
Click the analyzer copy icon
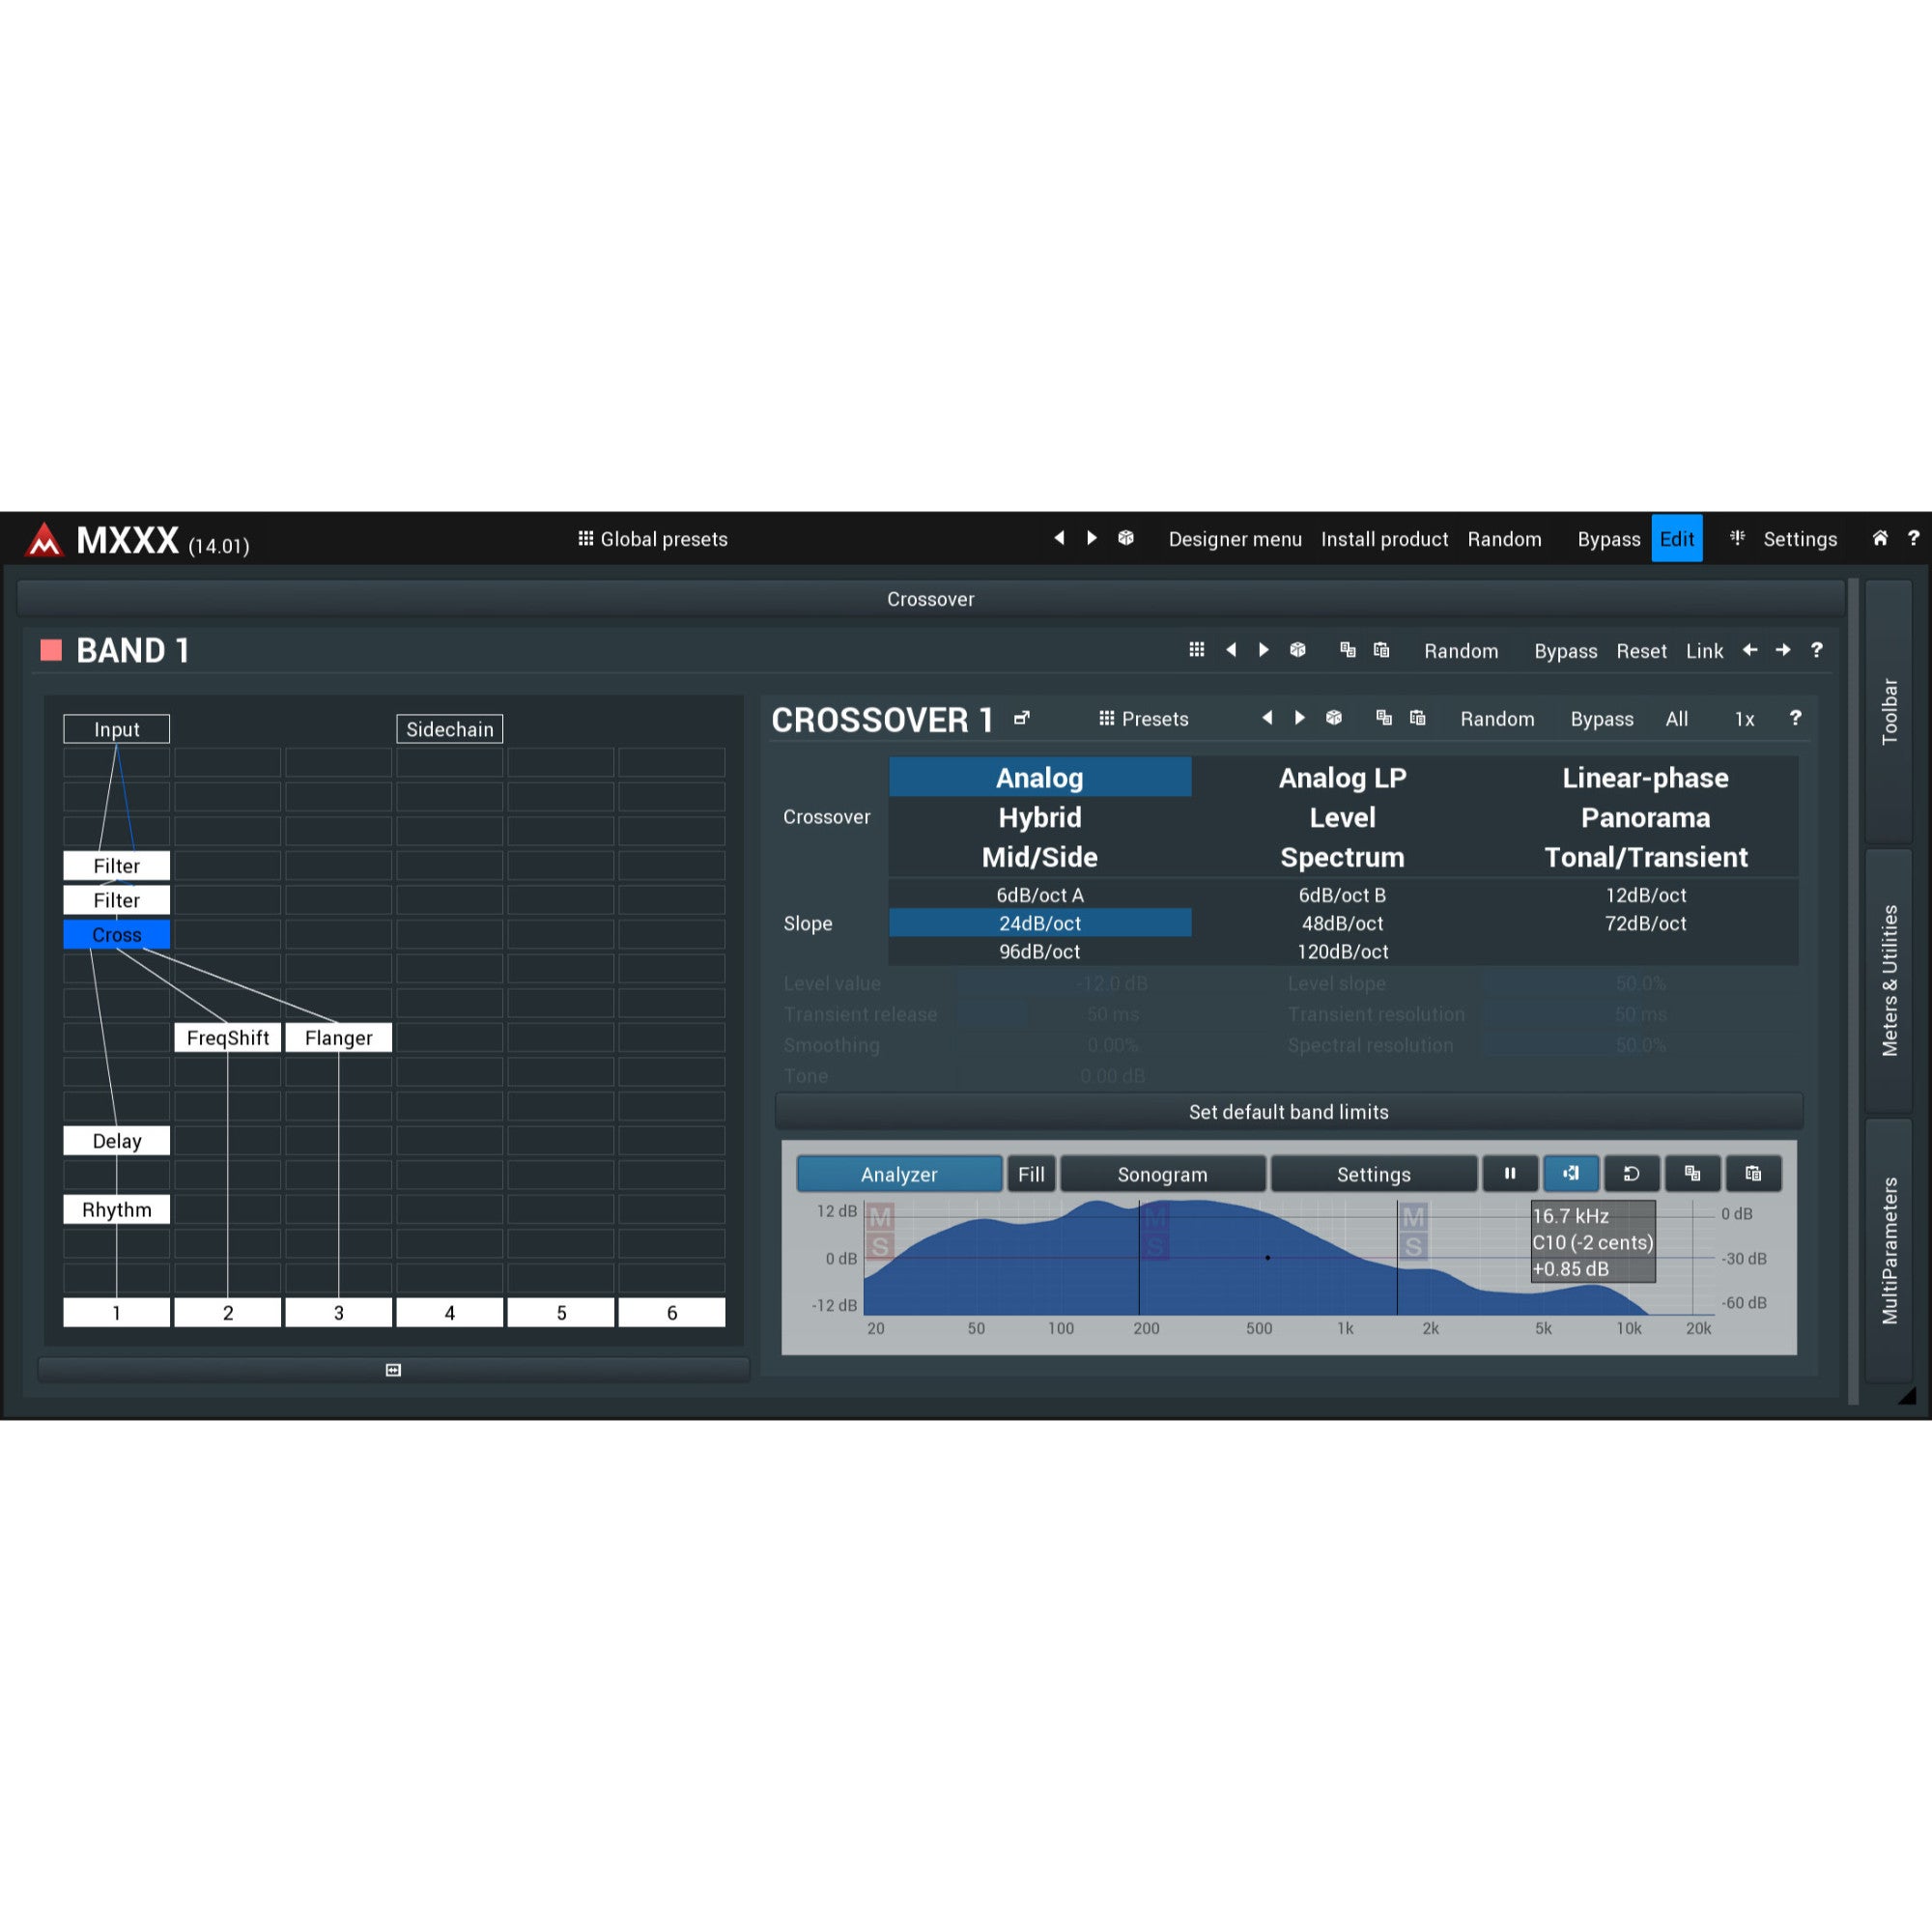1692,1173
